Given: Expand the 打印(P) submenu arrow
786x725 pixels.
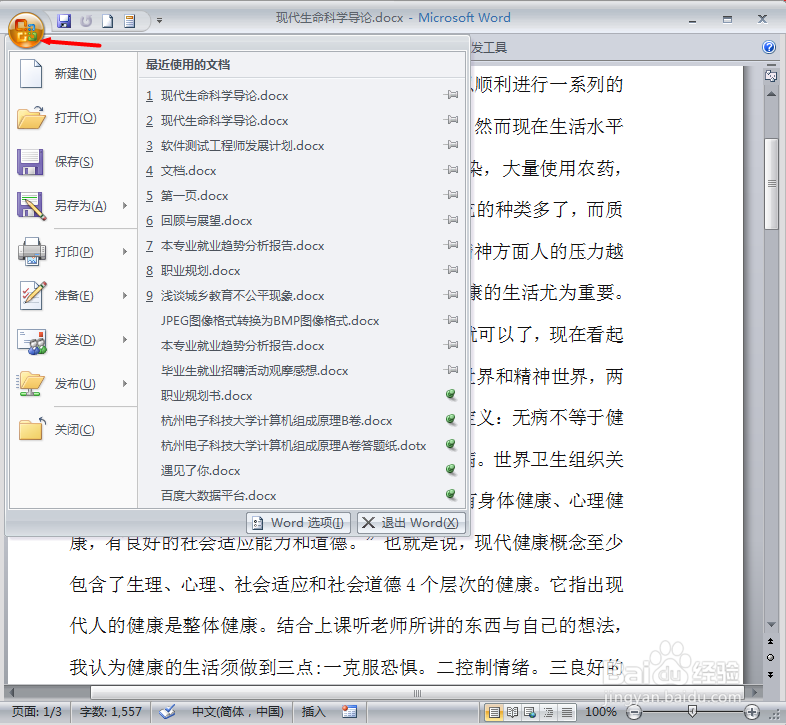Looking at the screenshot, I should [x=125, y=251].
